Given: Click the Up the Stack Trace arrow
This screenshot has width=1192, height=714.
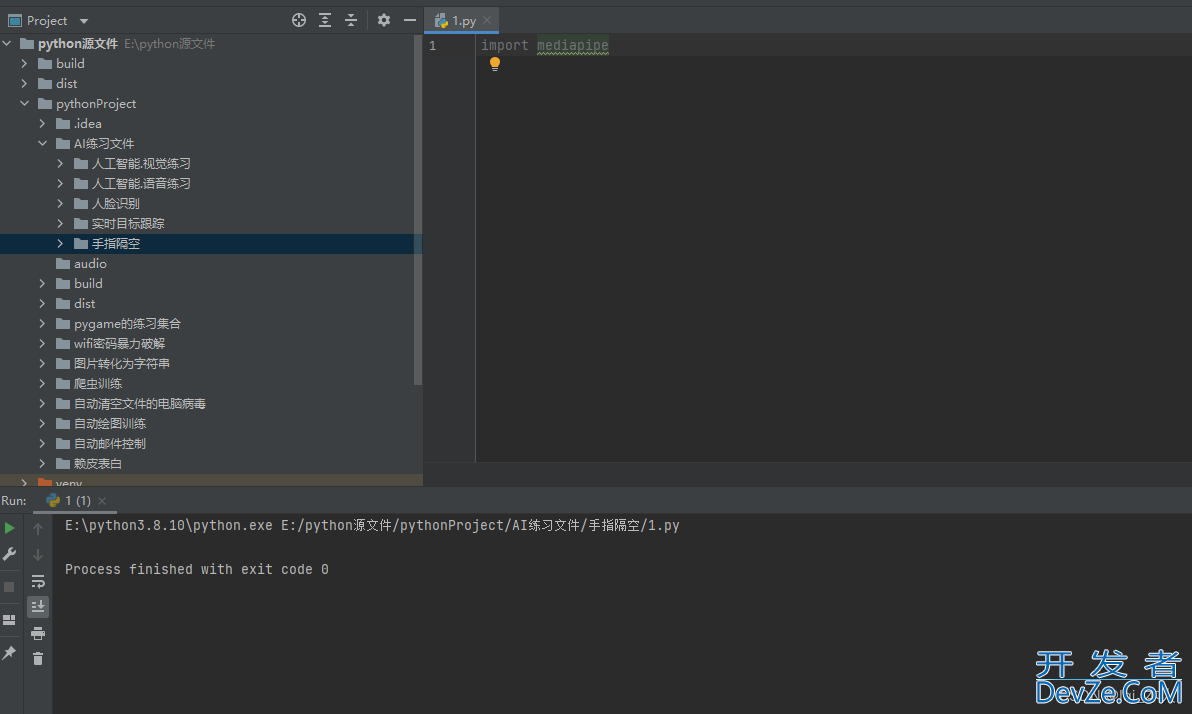Looking at the screenshot, I should click(x=38, y=528).
